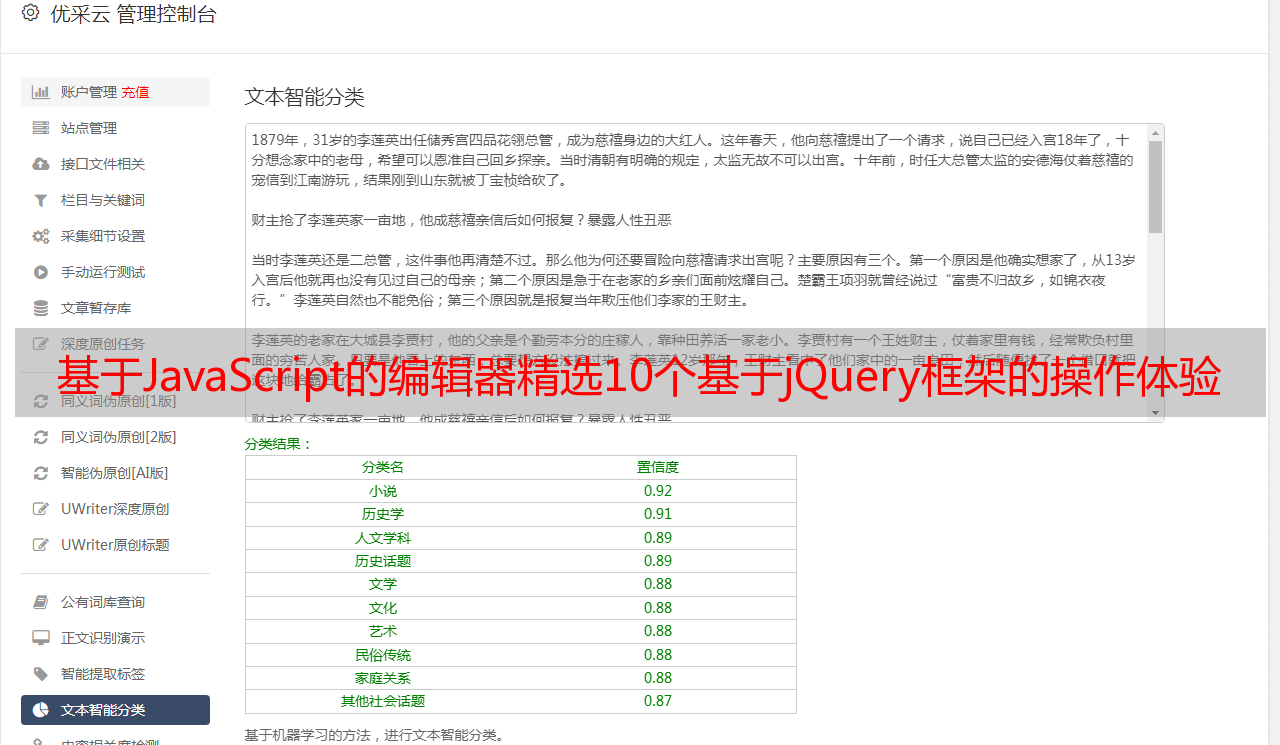1280x745 pixels.
Task: Click the book icon for 公有词库查询
Action: pos(41,602)
